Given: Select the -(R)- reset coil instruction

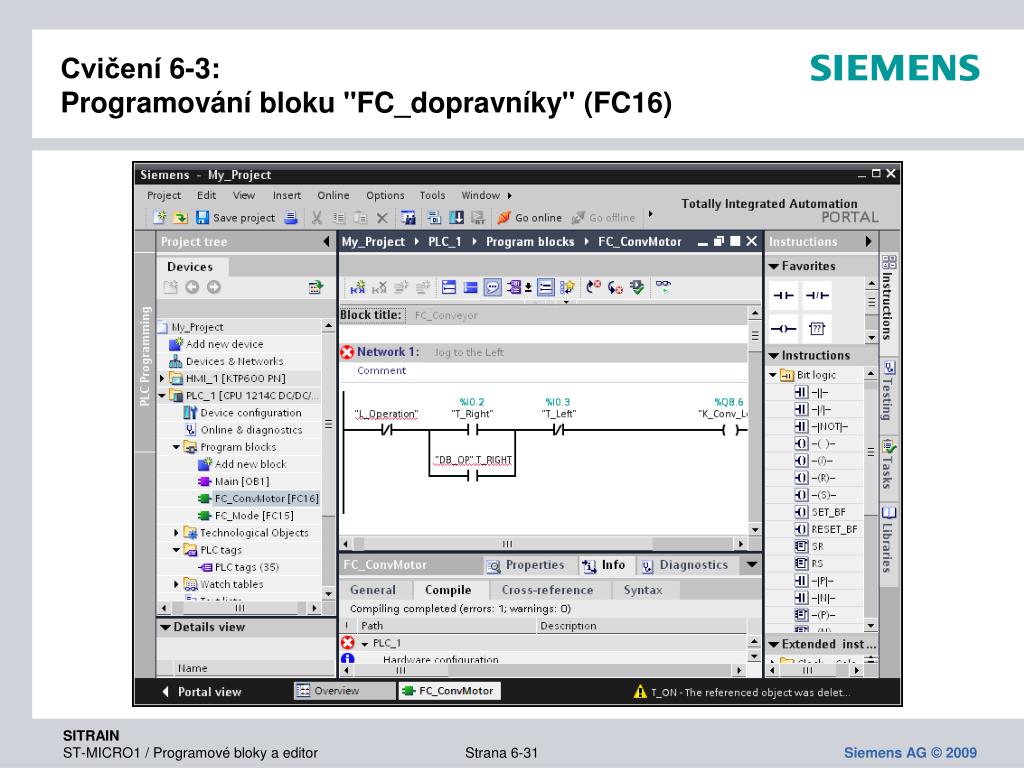Looking at the screenshot, I should (814, 478).
